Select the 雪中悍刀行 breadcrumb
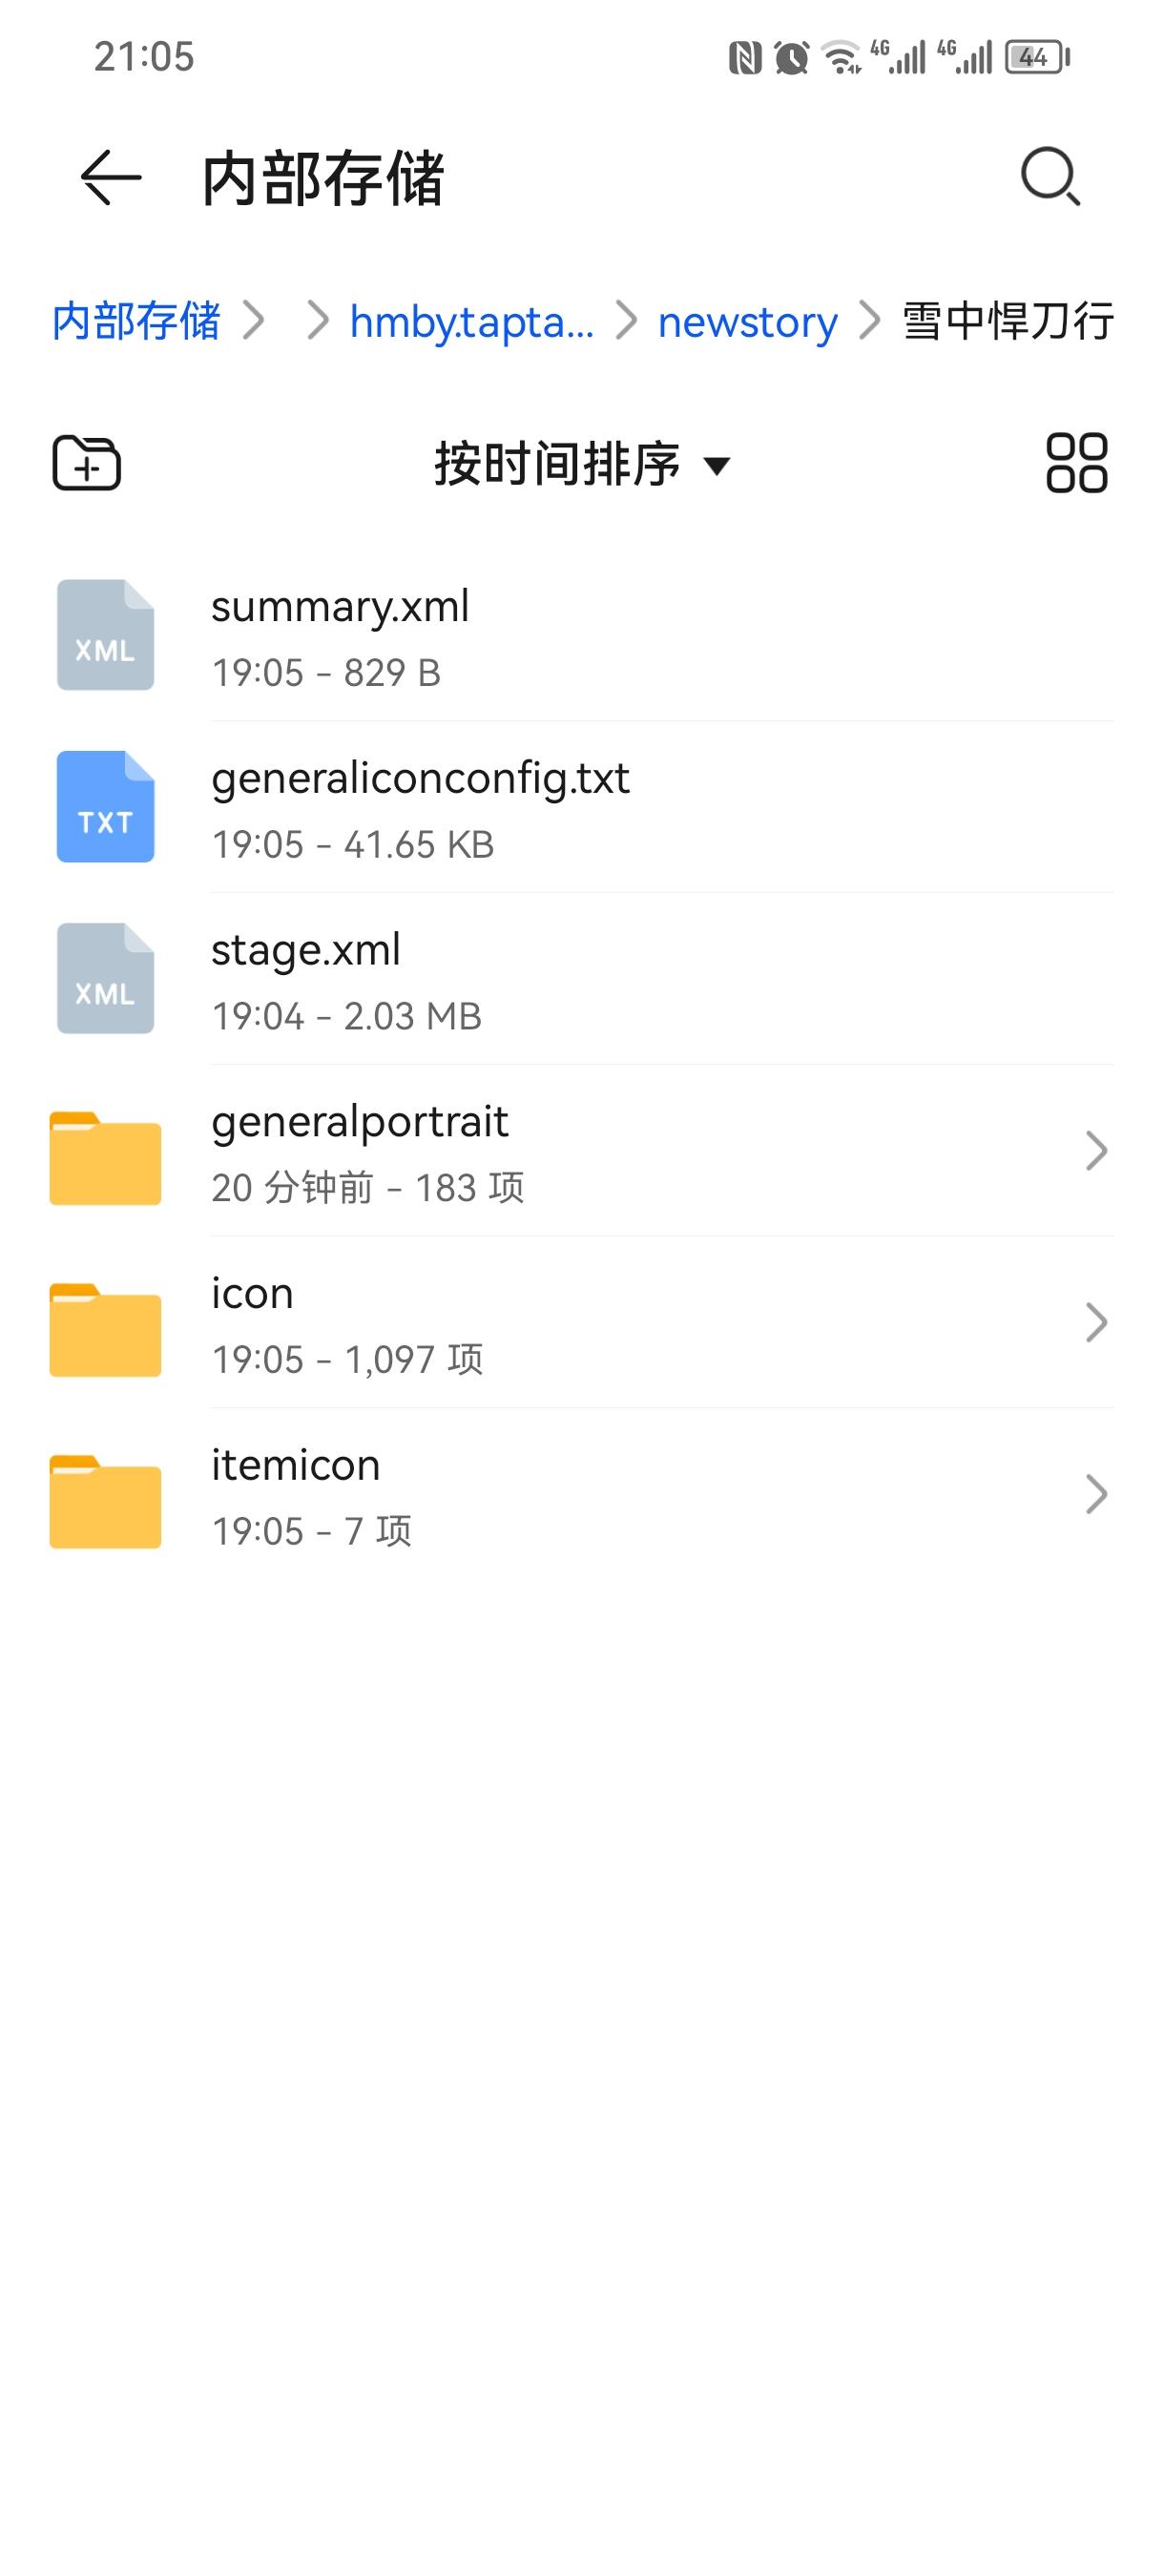 pos(1007,321)
